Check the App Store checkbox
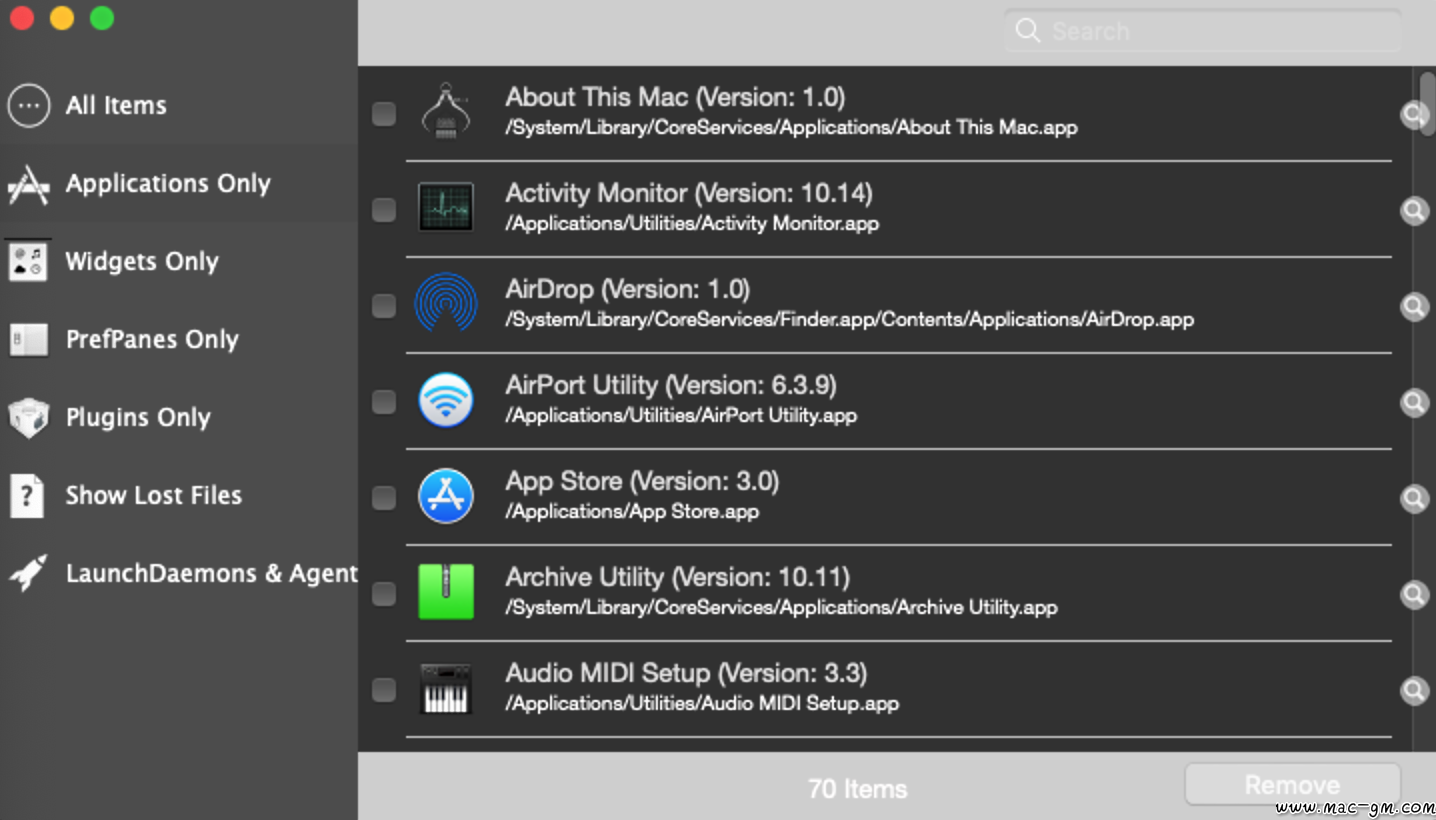 (384, 498)
